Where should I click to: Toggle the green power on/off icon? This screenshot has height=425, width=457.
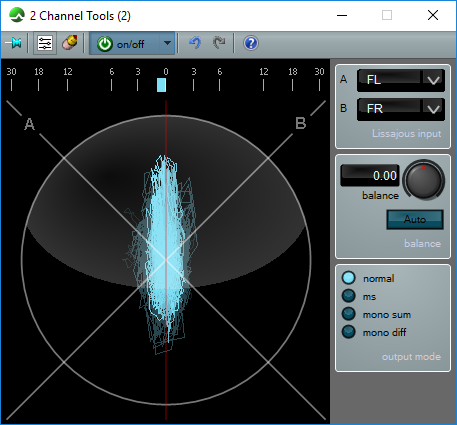coord(105,44)
